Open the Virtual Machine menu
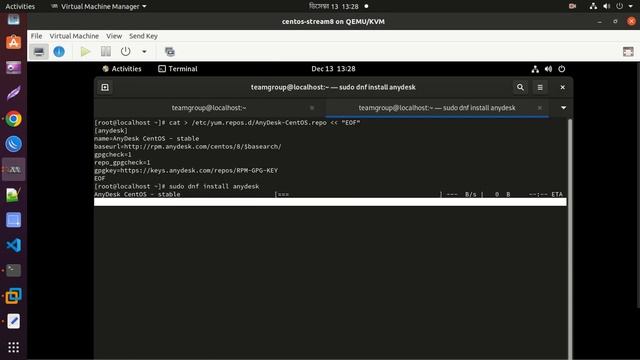This screenshot has height=360, width=640. click(x=74, y=36)
